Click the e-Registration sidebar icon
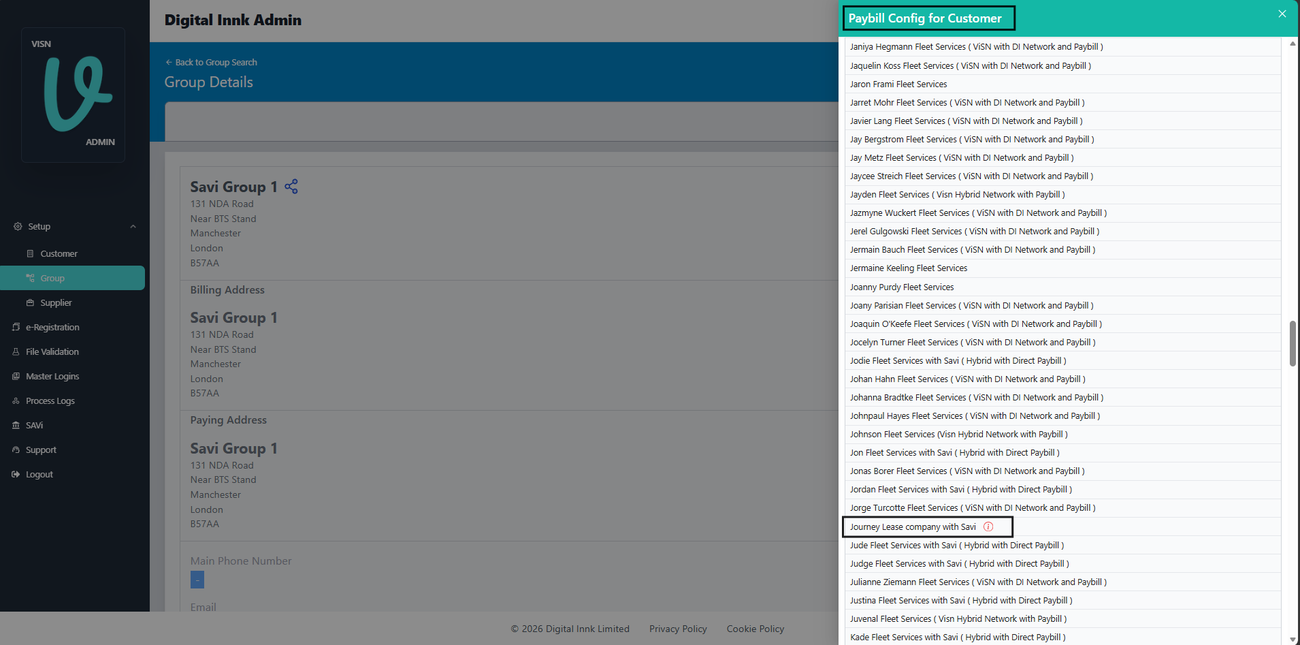1300x645 pixels. [16, 327]
